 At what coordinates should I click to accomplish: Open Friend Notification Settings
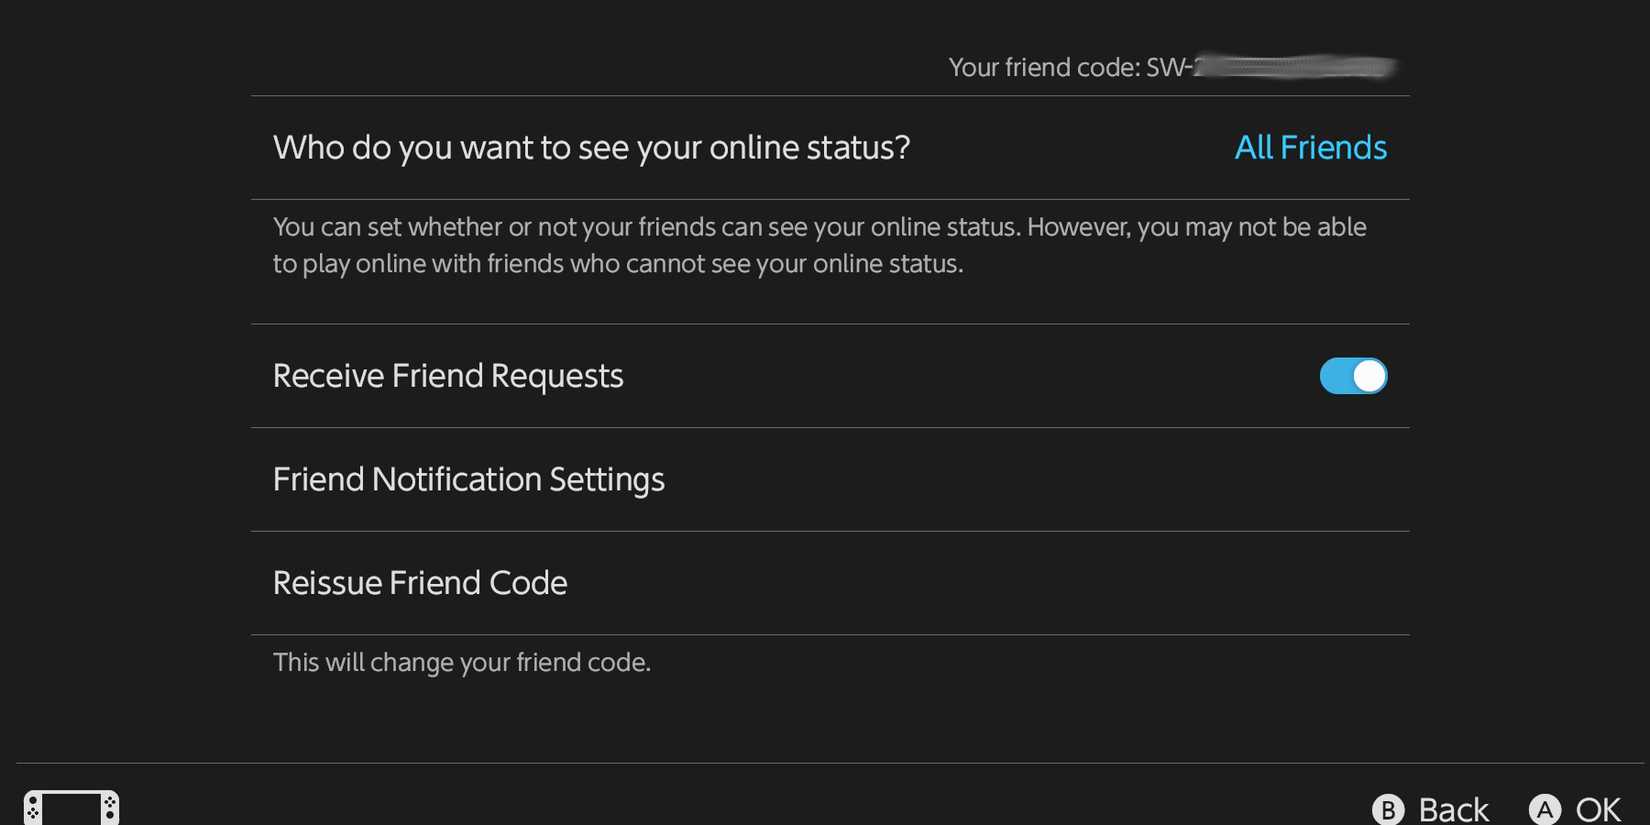coord(468,480)
